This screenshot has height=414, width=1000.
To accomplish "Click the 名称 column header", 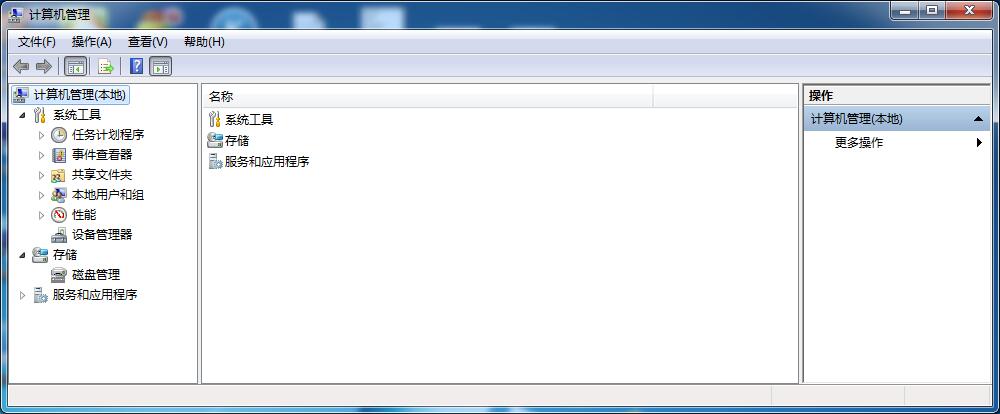I will [x=428, y=97].
